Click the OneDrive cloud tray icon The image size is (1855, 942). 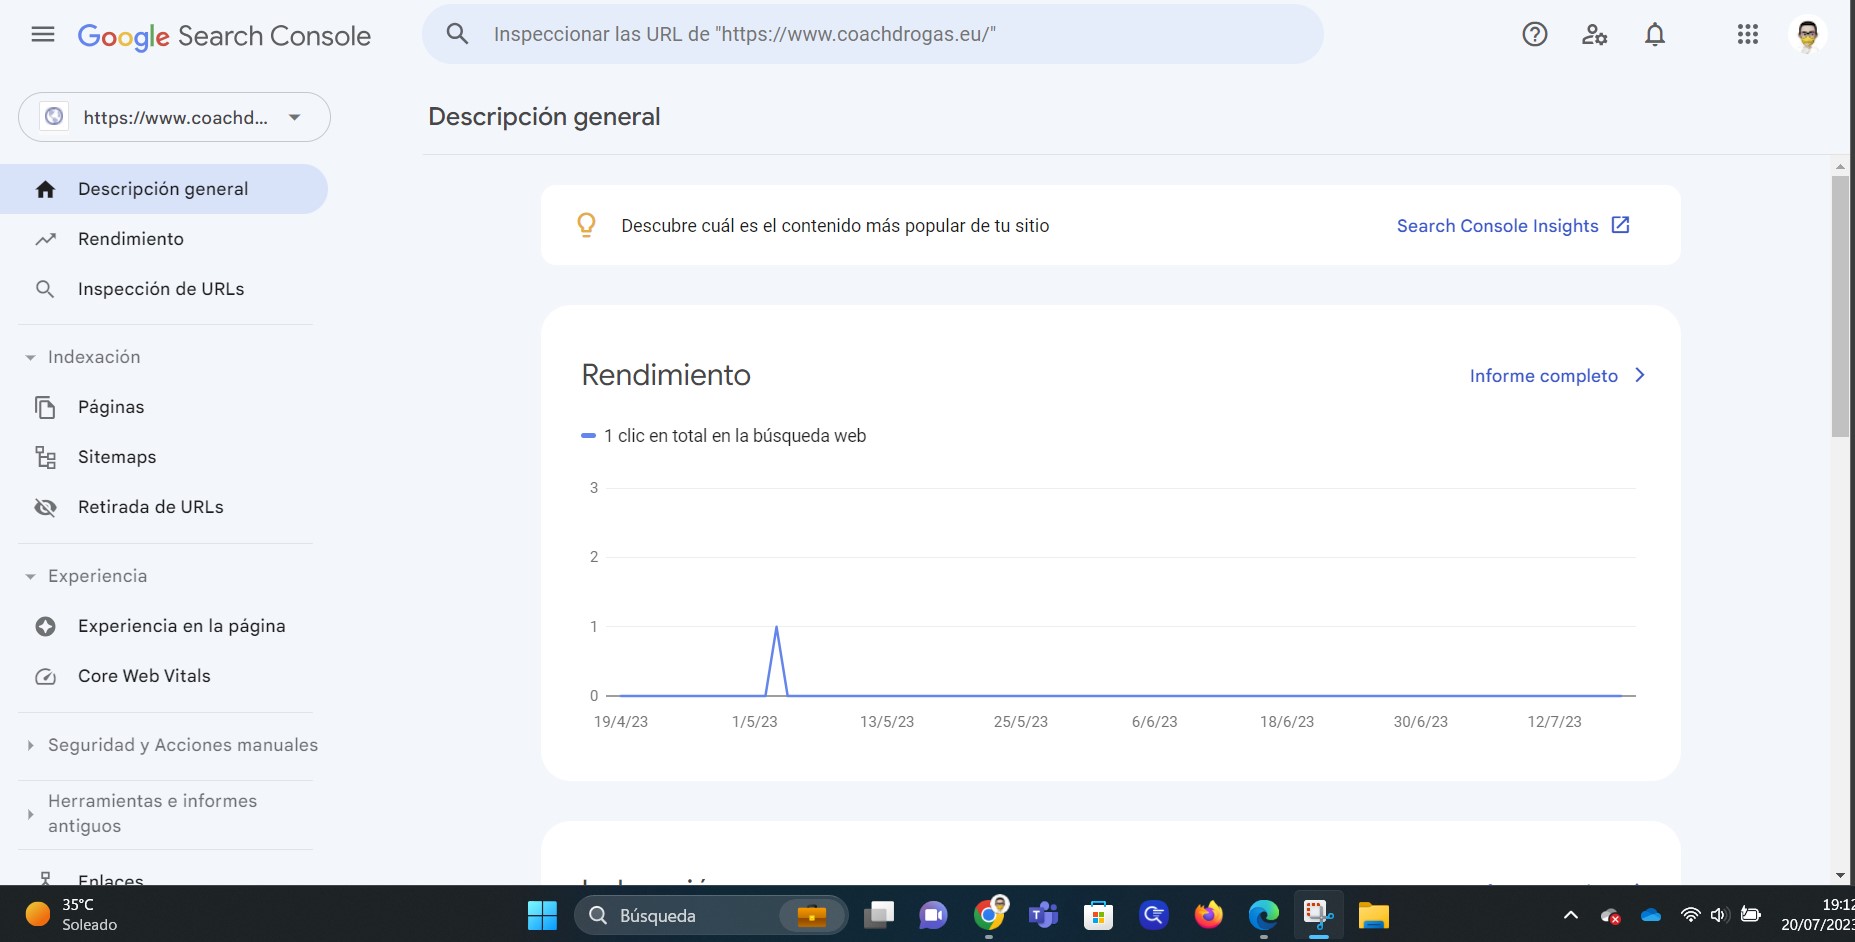pyautogui.click(x=1651, y=915)
